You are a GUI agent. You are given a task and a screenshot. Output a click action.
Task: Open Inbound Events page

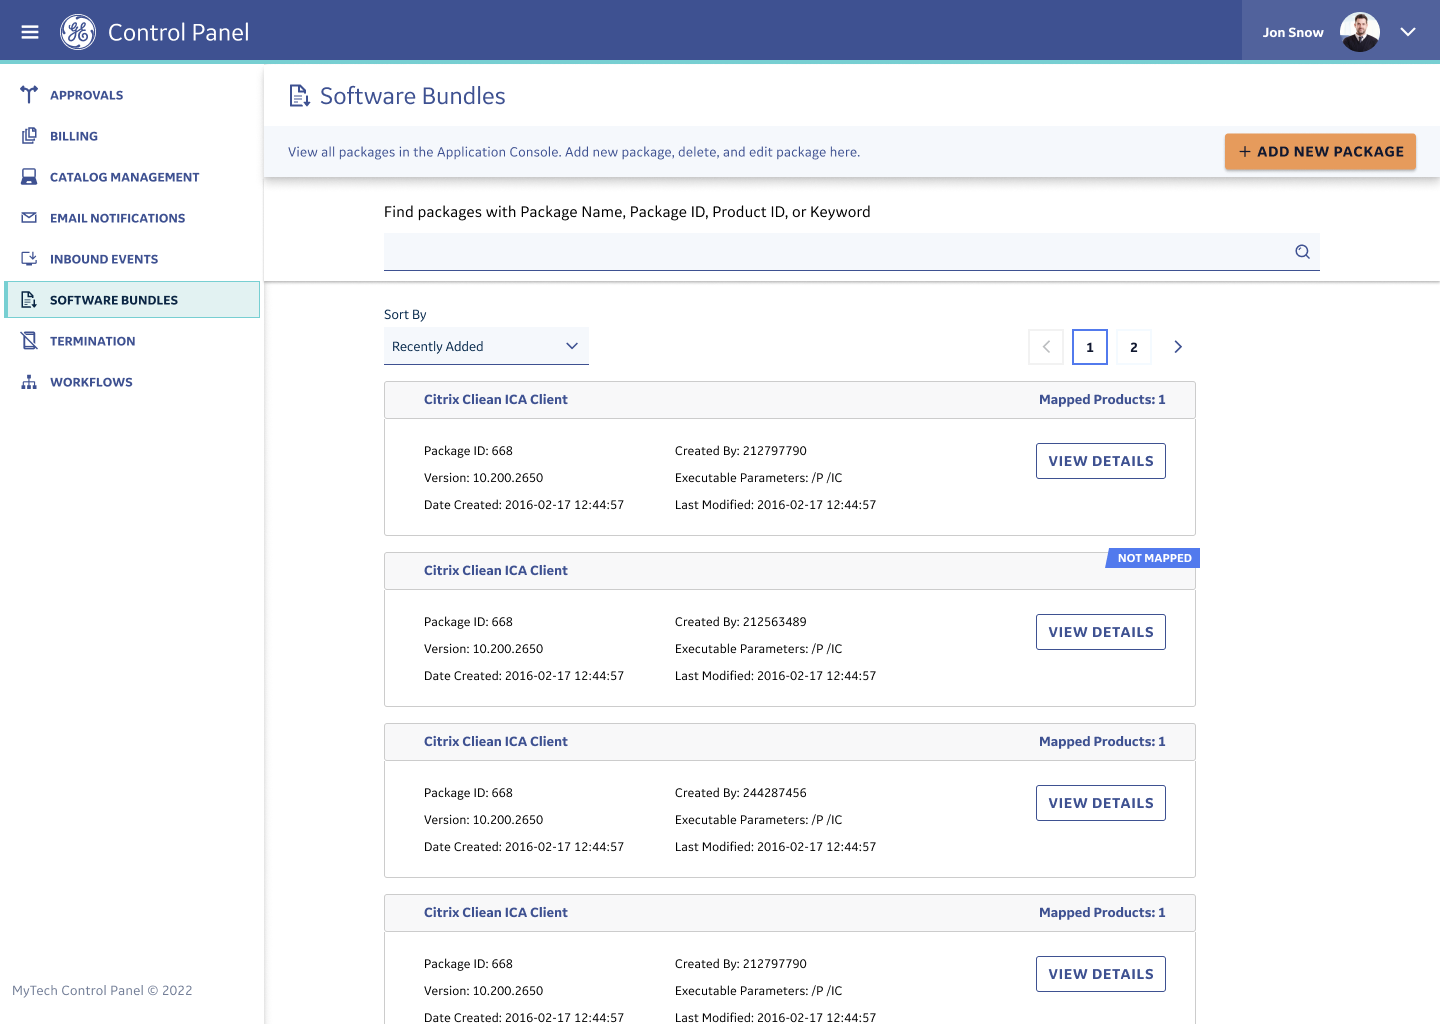click(x=104, y=259)
